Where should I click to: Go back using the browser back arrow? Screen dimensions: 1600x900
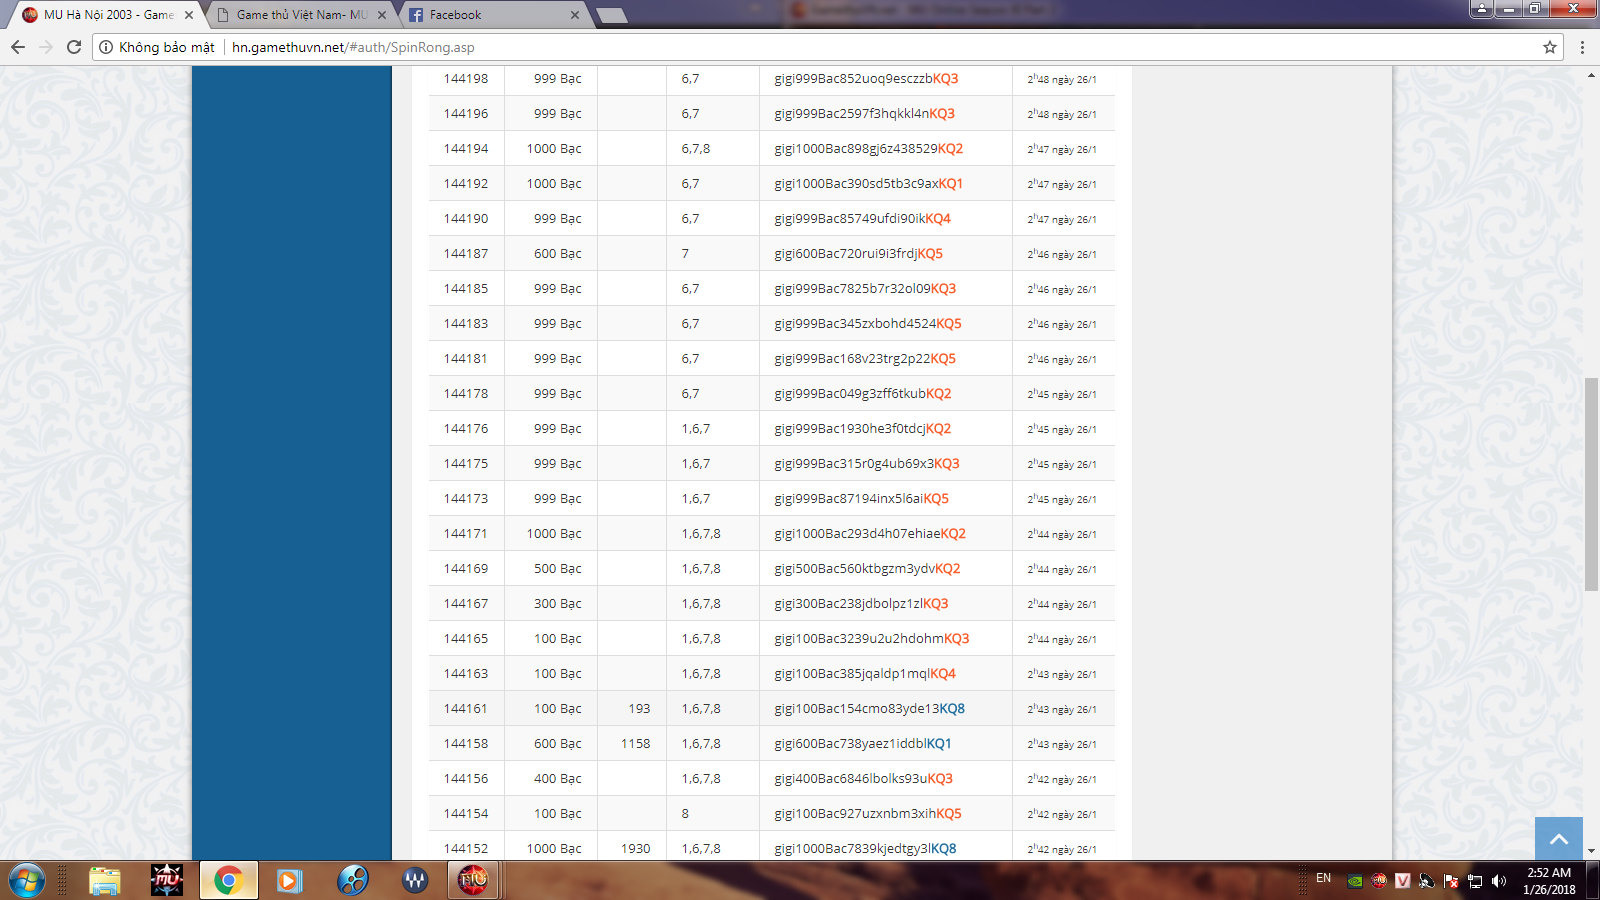point(18,47)
